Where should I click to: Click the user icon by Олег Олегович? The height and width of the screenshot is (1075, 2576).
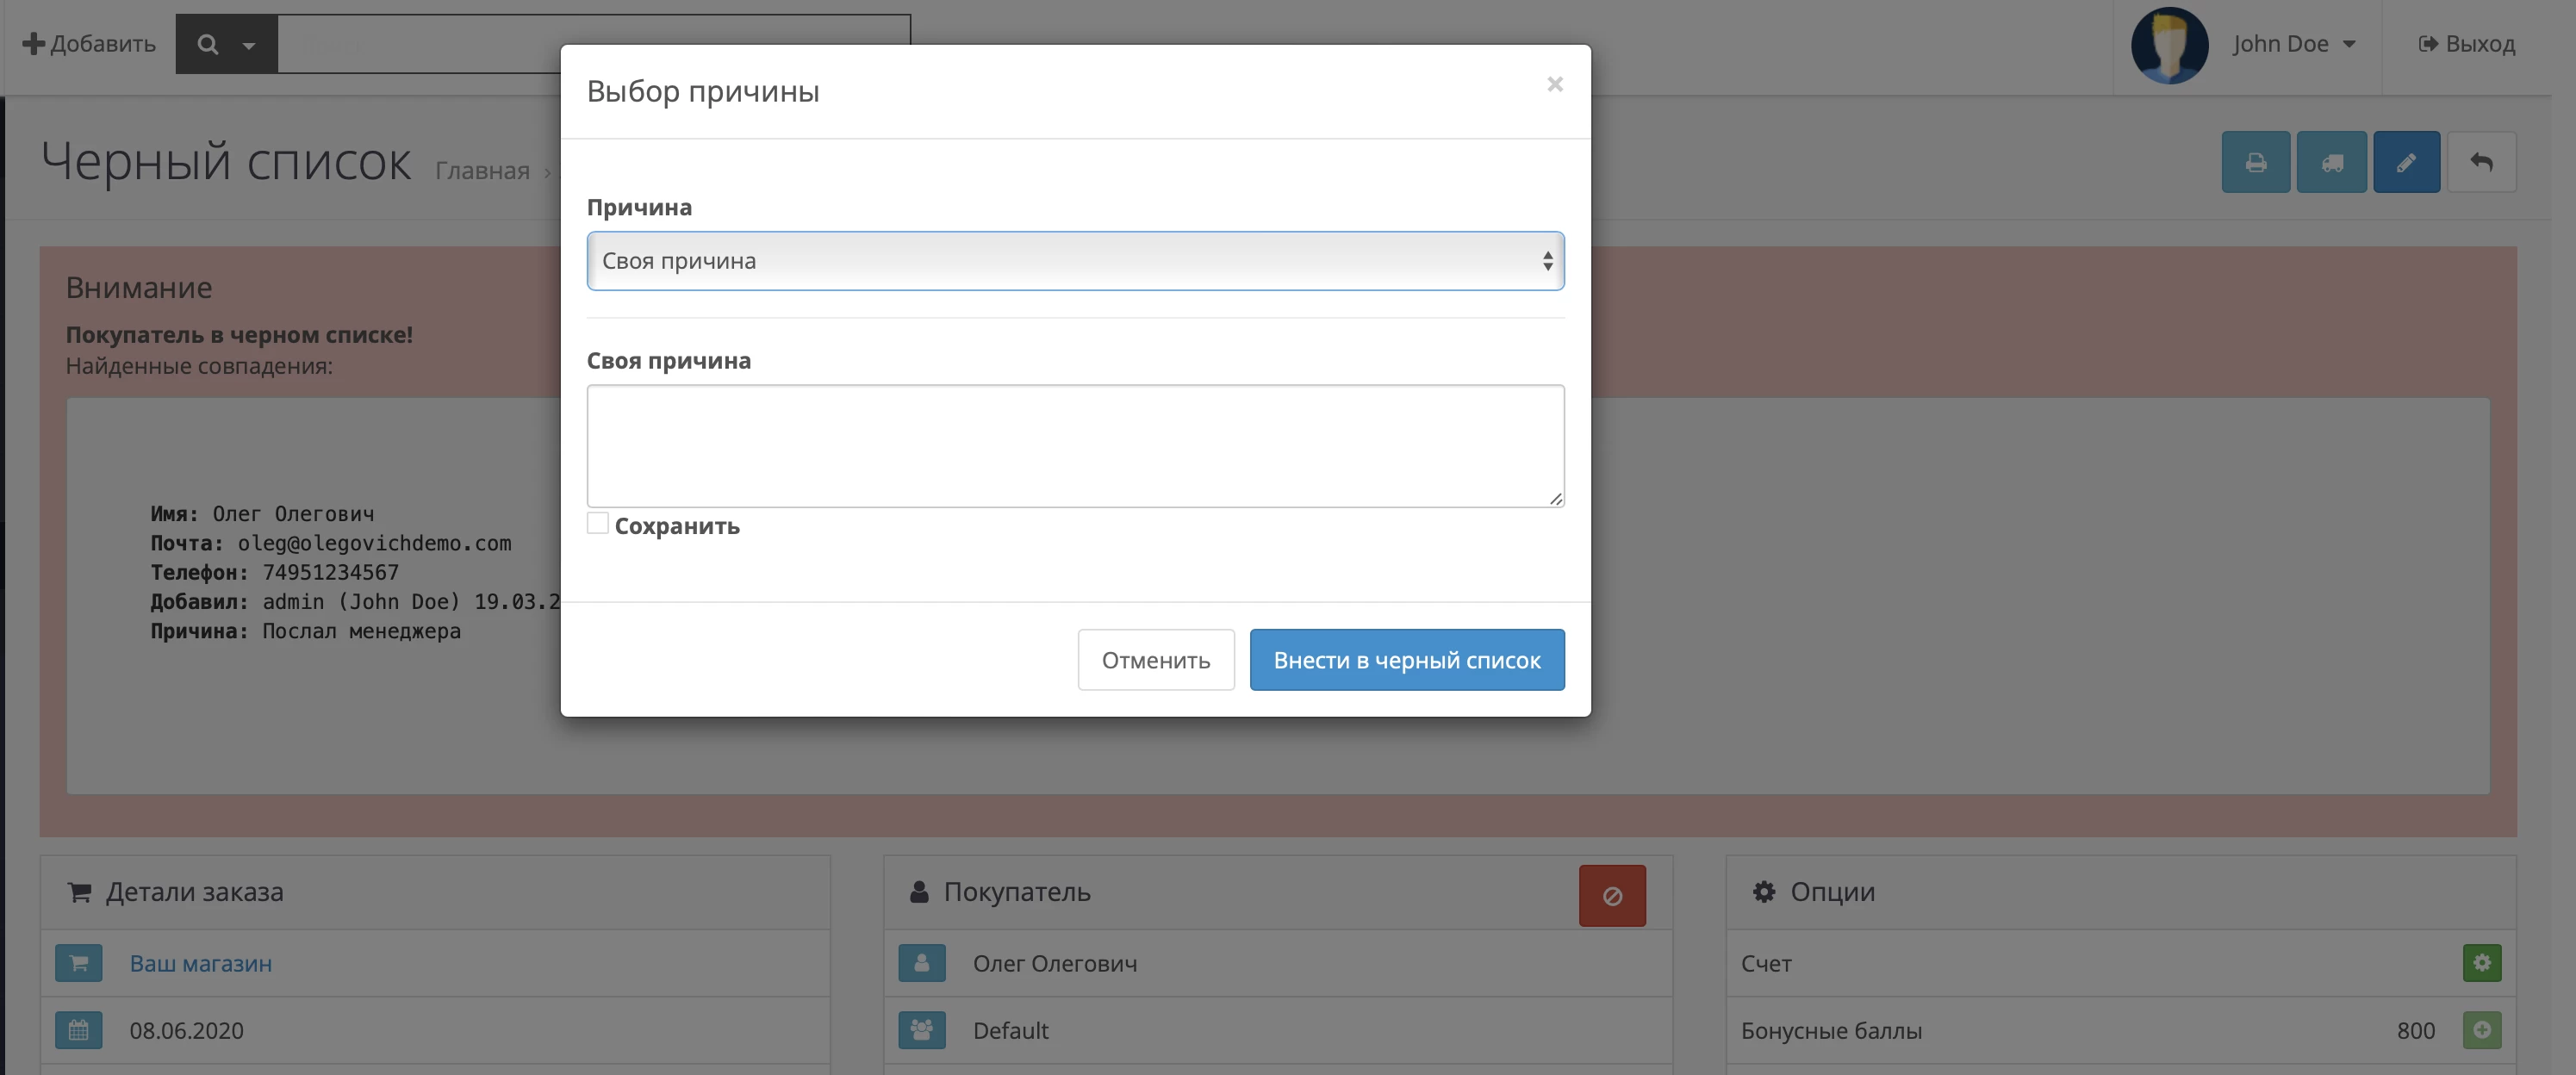point(922,963)
